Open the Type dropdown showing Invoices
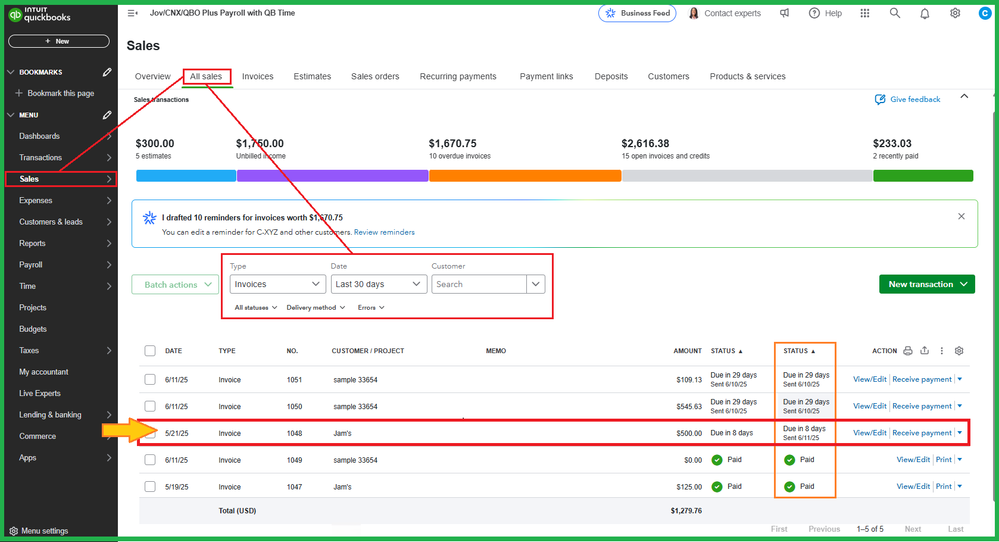The height and width of the screenshot is (542, 999). pyautogui.click(x=277, y=284)
